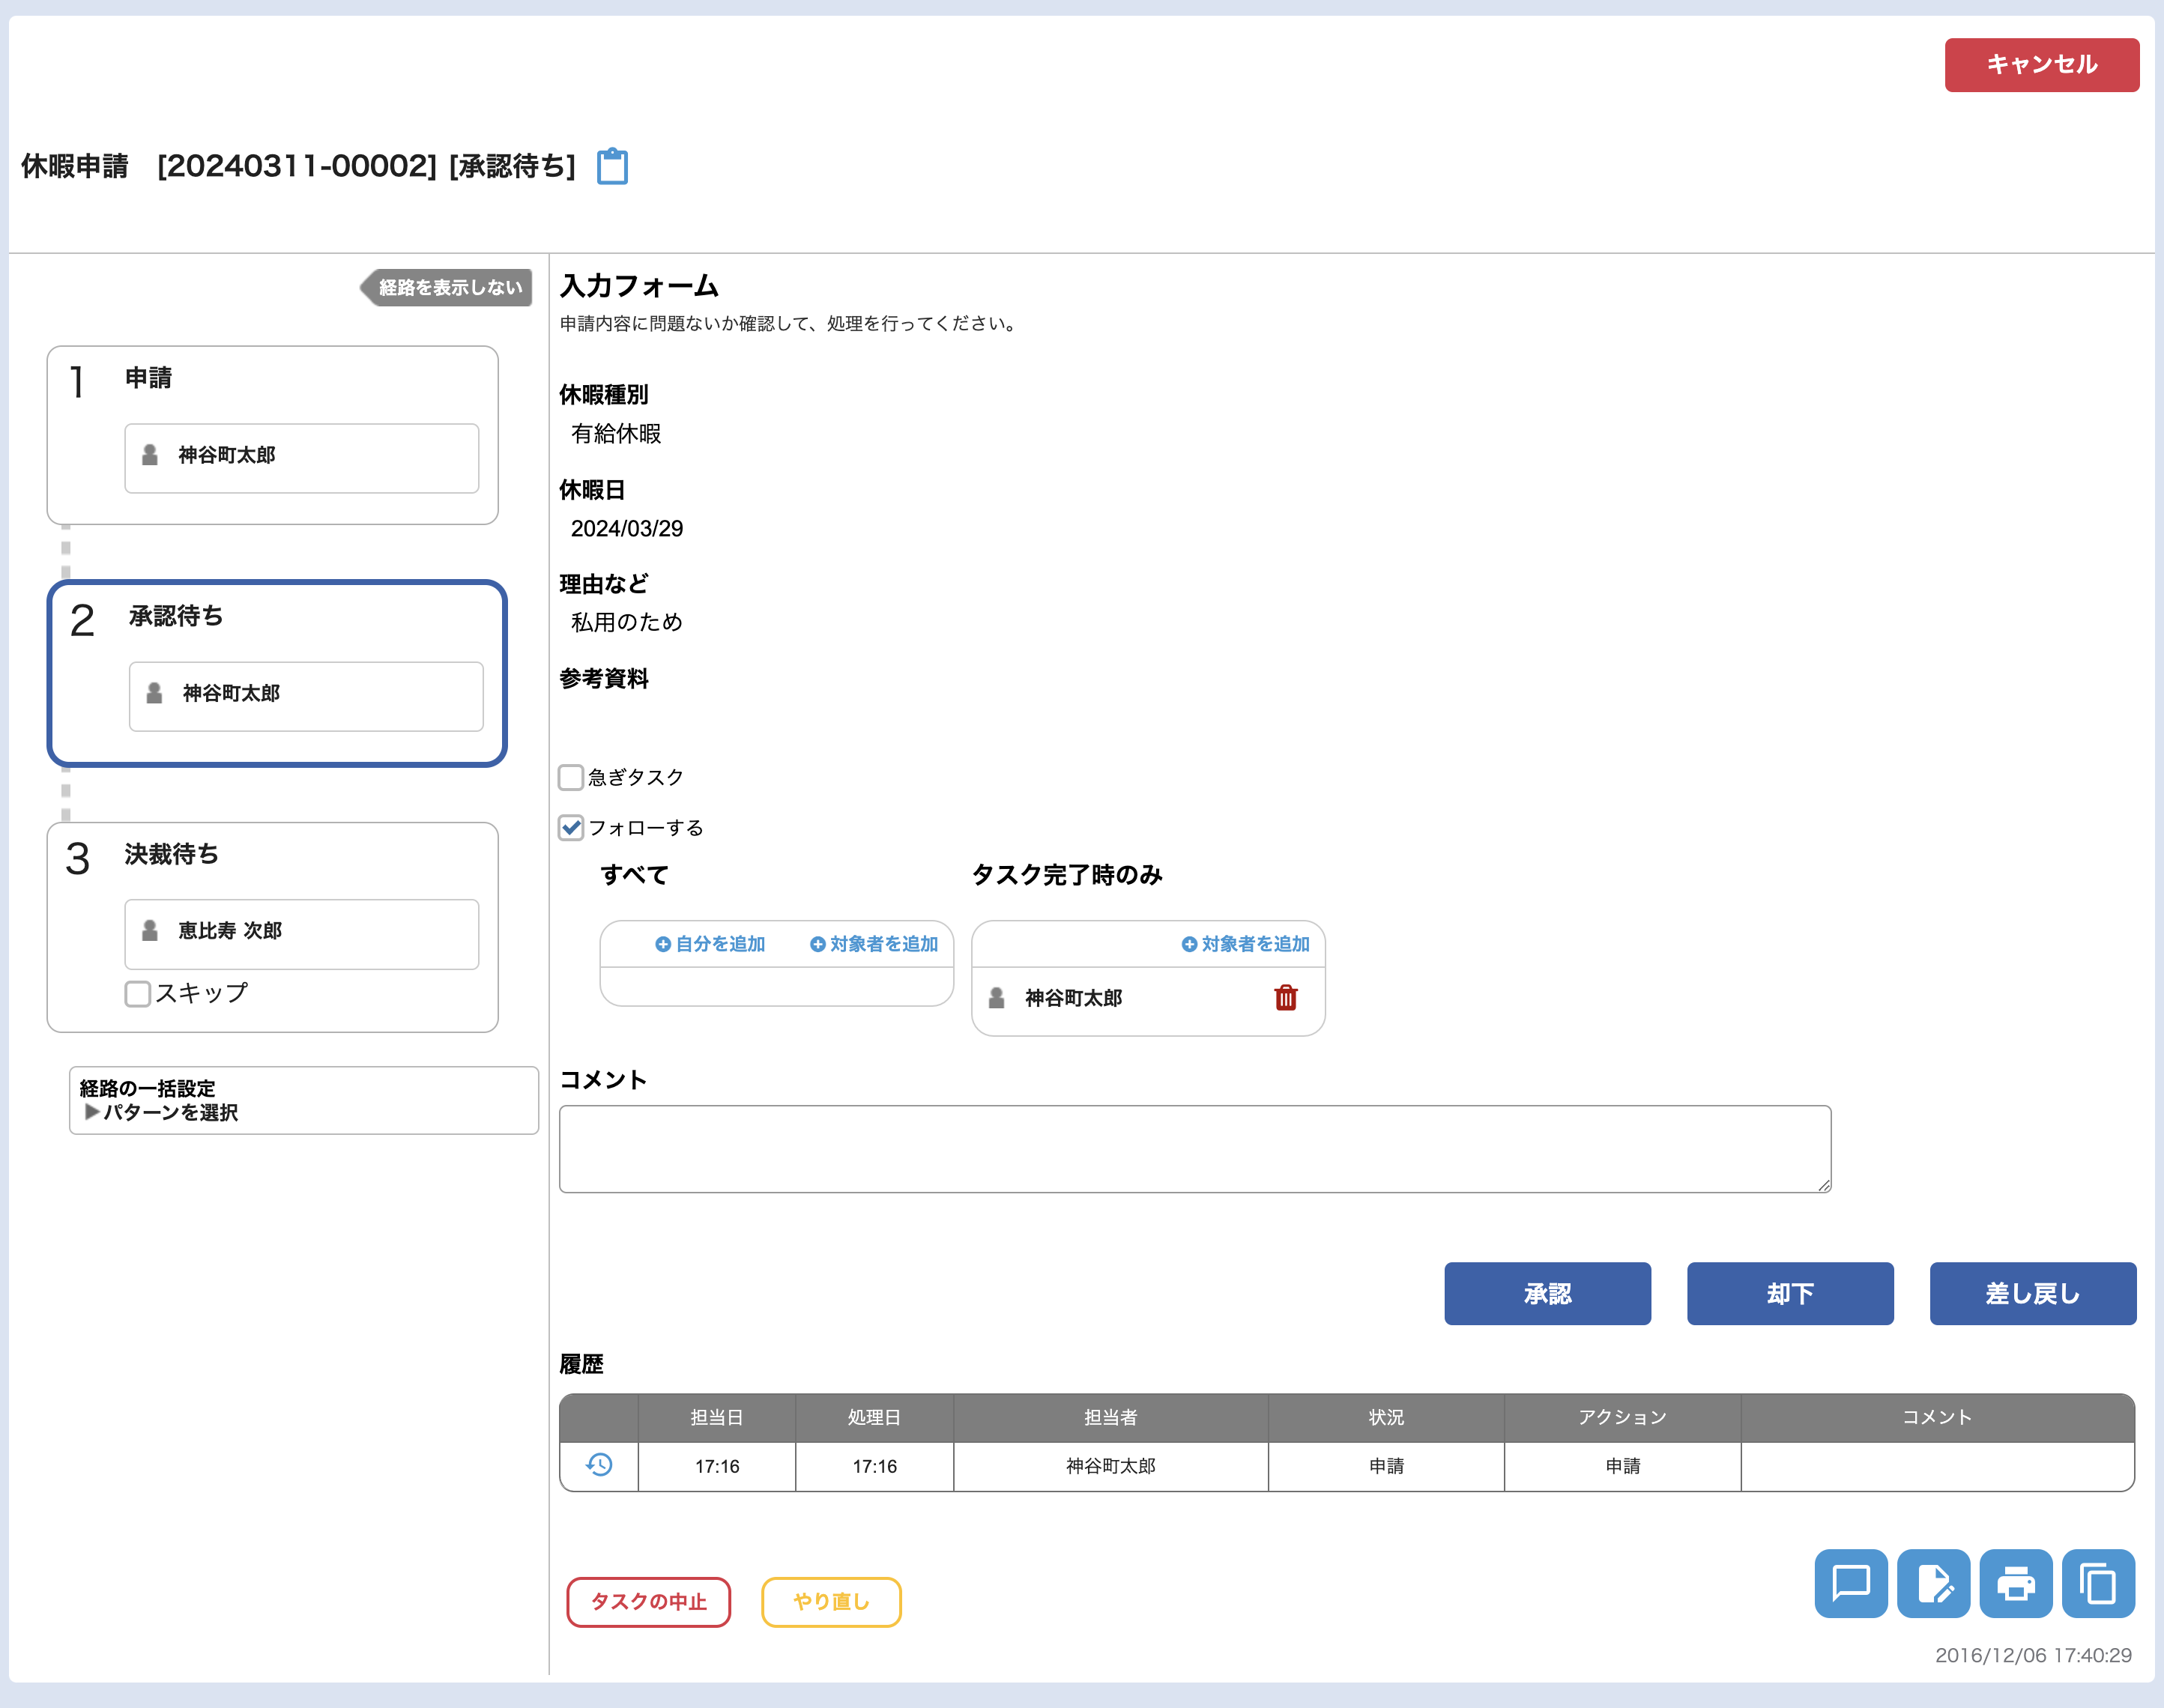Uncheck the フォローする checkbox
Viewport: 2164px width, 1708px height.
[570, 828]
